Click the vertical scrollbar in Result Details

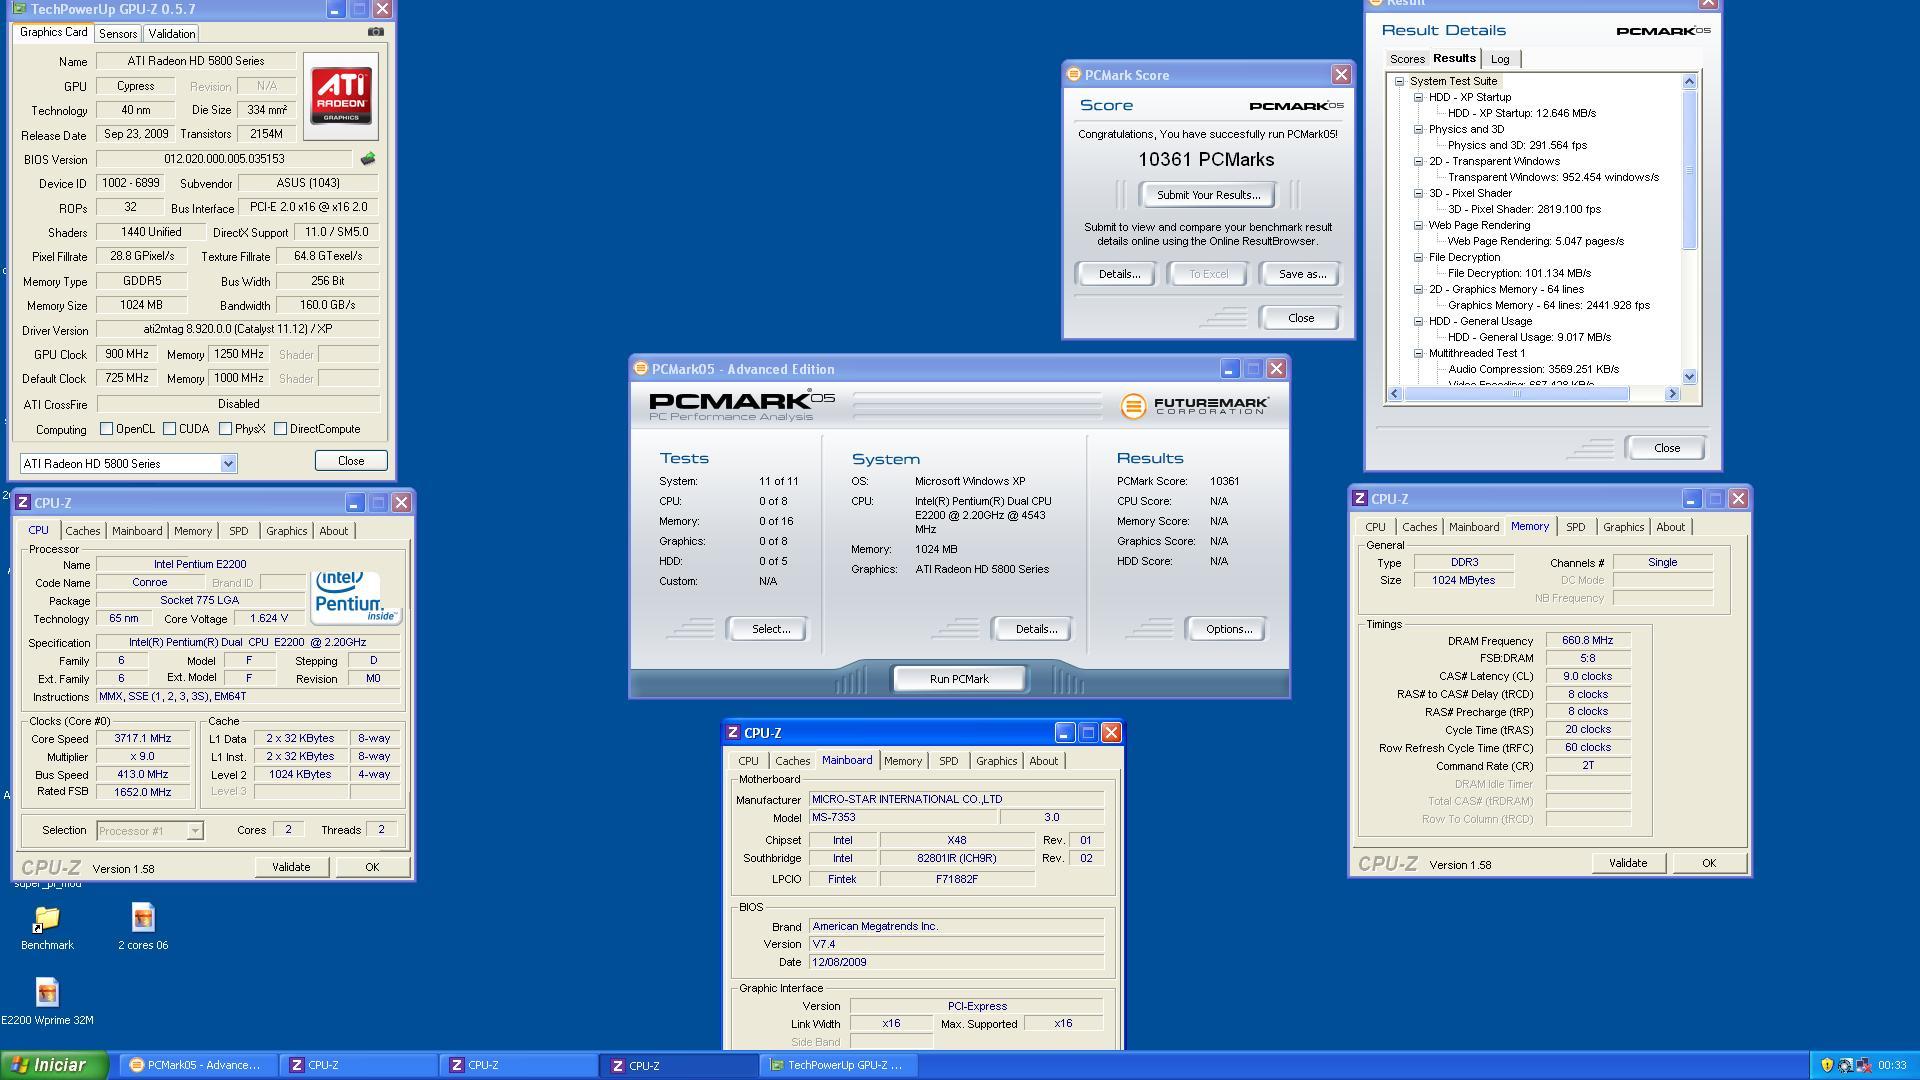pyautogui.click(x=1690, y=170)
